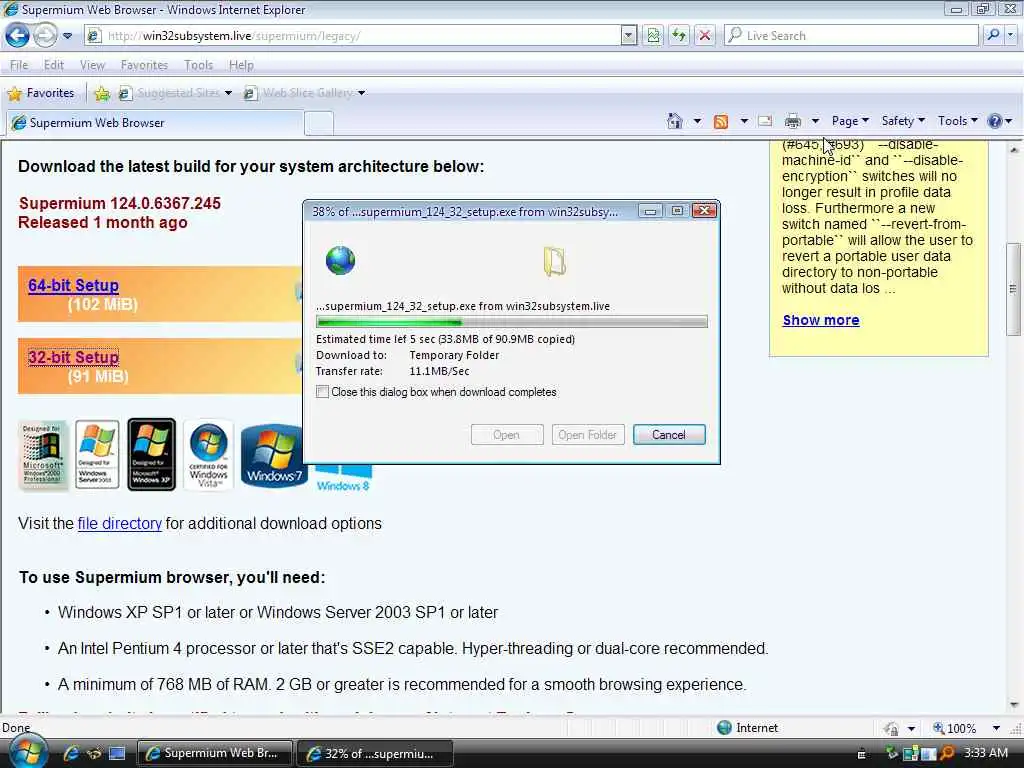Click the Home icon in command bar
The image size is (1024, 768).
675,121
